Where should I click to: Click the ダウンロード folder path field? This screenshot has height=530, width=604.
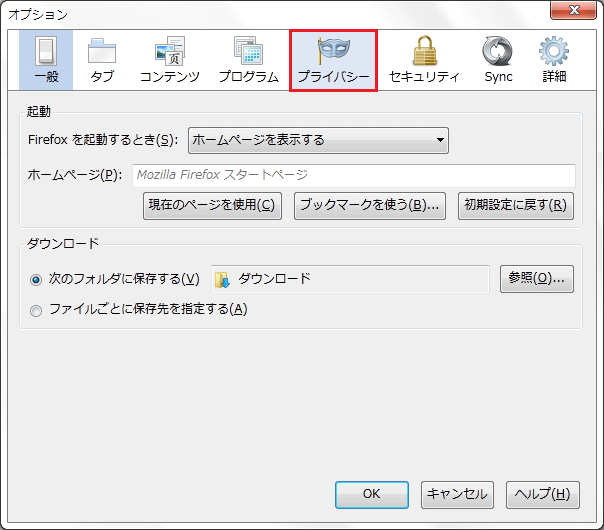click(x=351, y=279)
